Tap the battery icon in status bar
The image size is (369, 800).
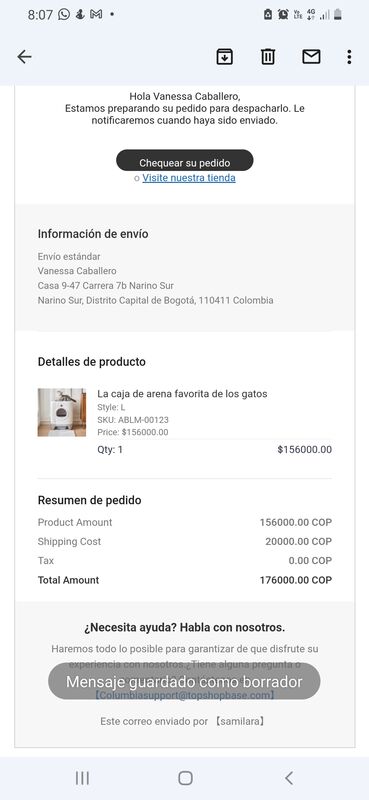337,15
